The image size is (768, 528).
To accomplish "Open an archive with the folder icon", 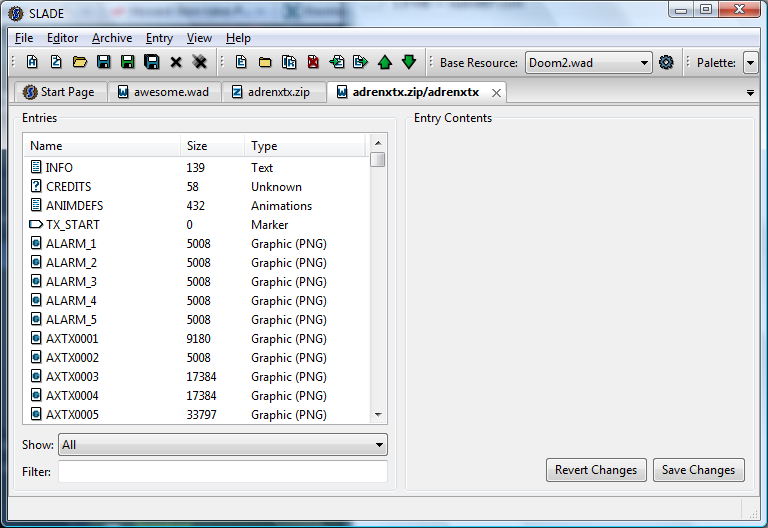I will click(80, 62).
